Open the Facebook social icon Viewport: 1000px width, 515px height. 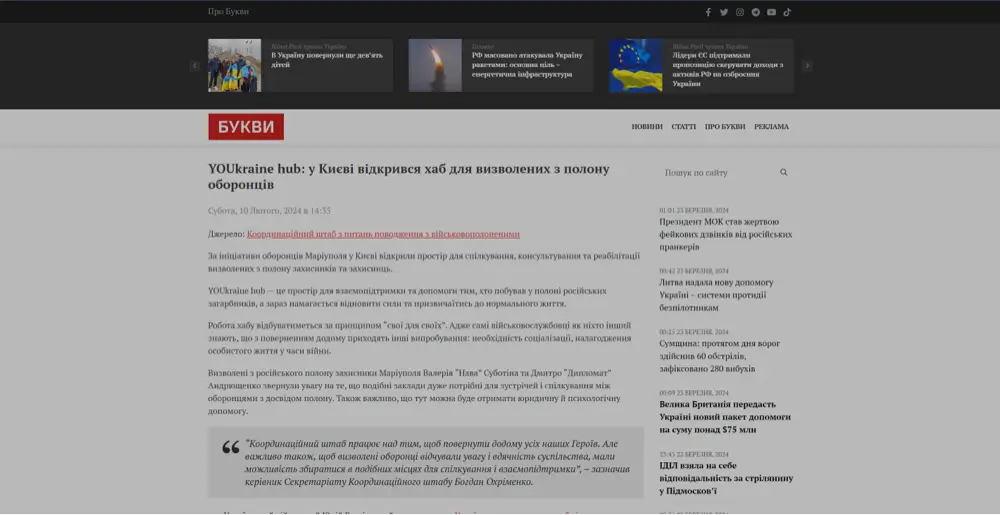(x=708, y=12)
